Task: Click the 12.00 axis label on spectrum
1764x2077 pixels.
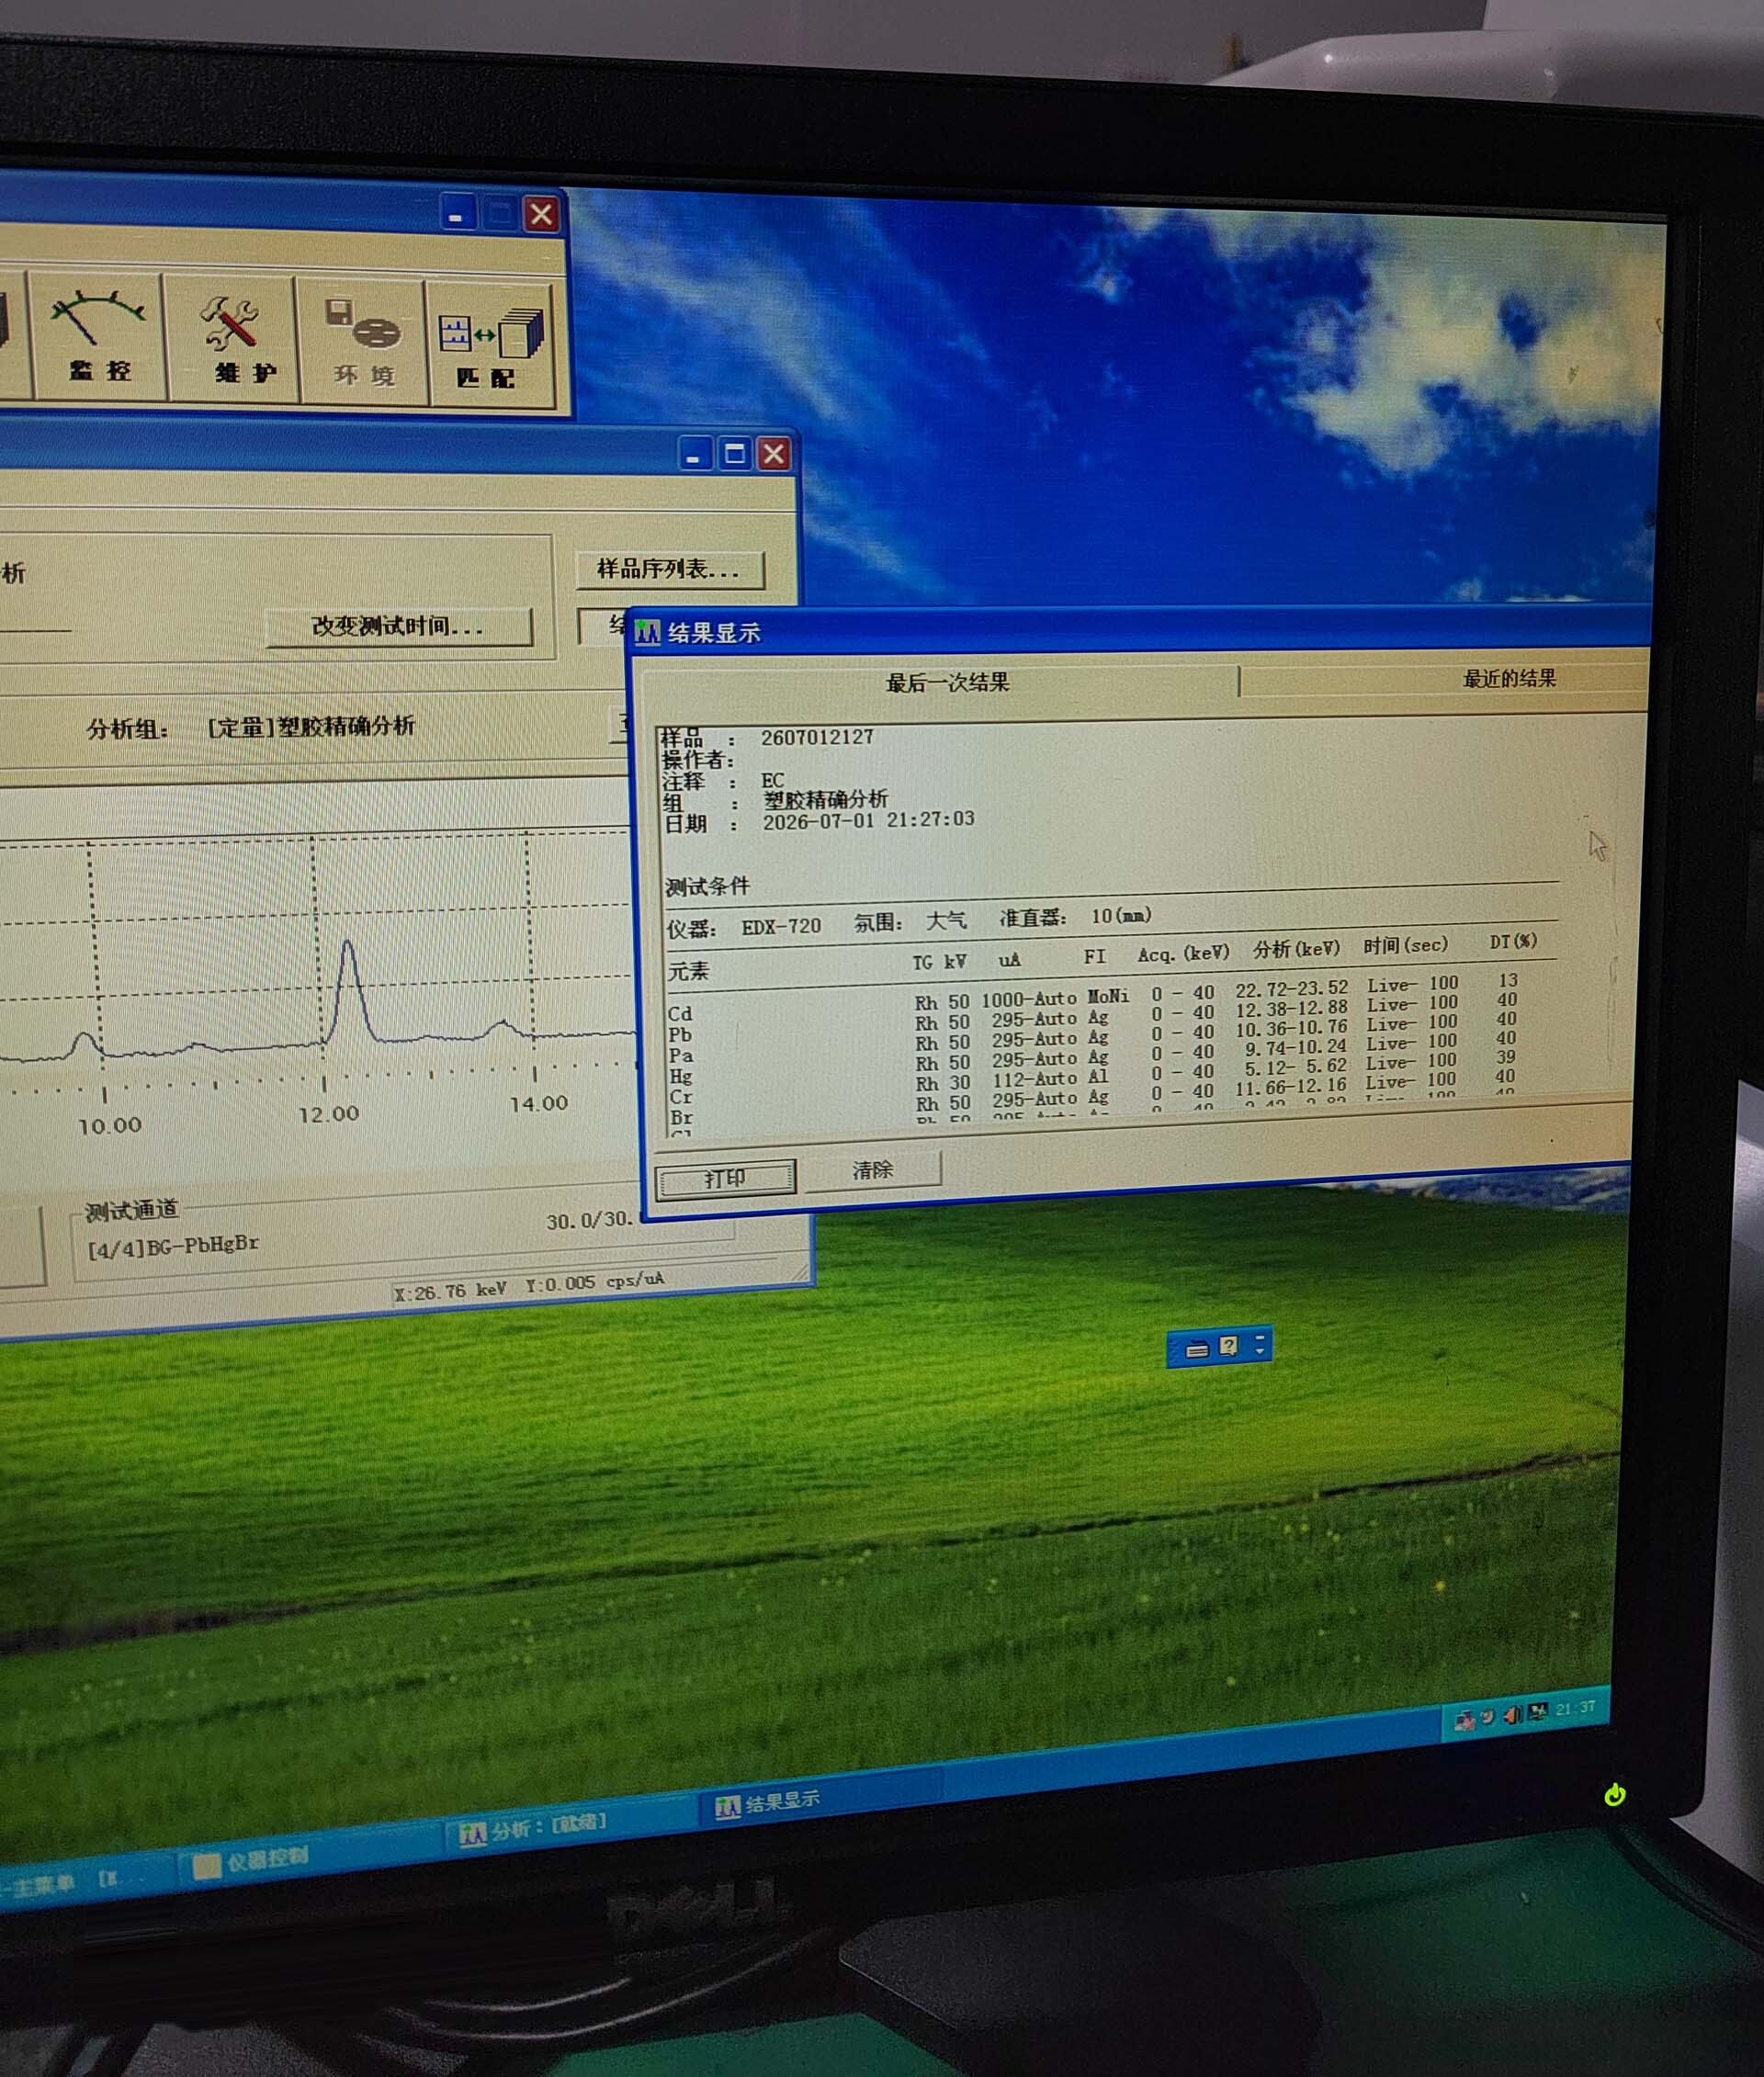Action: point(328,1114)
